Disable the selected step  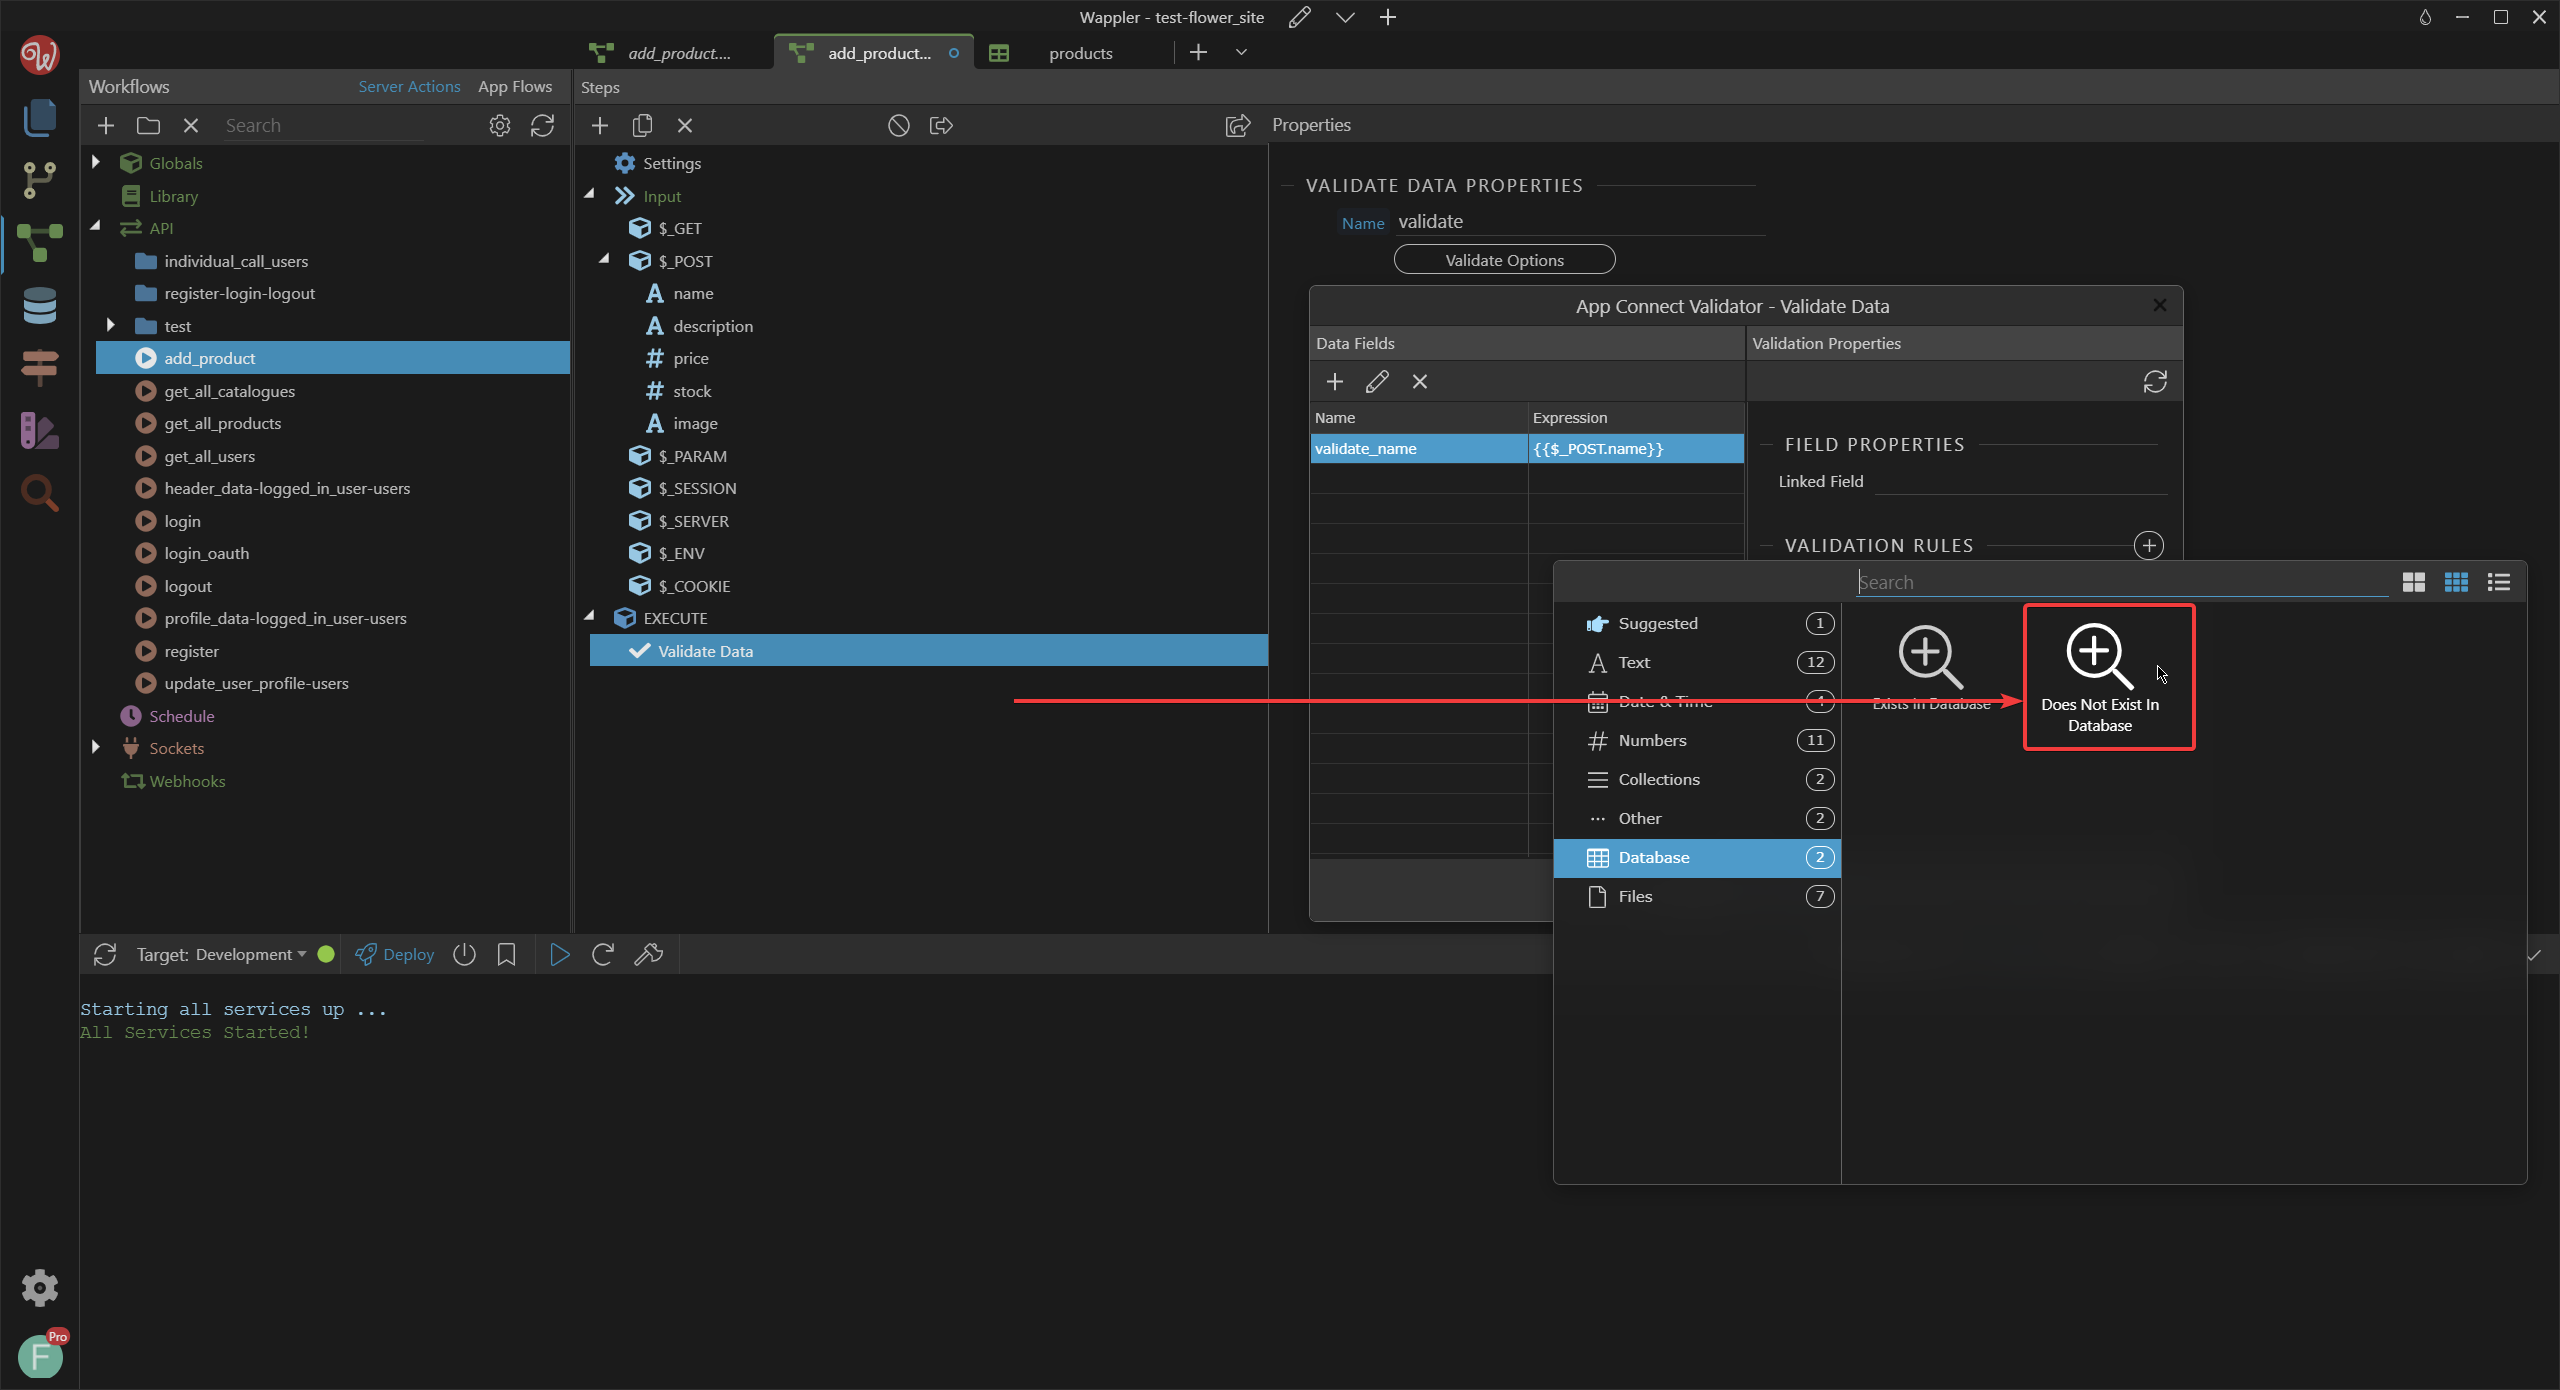[x=899, y=125]
